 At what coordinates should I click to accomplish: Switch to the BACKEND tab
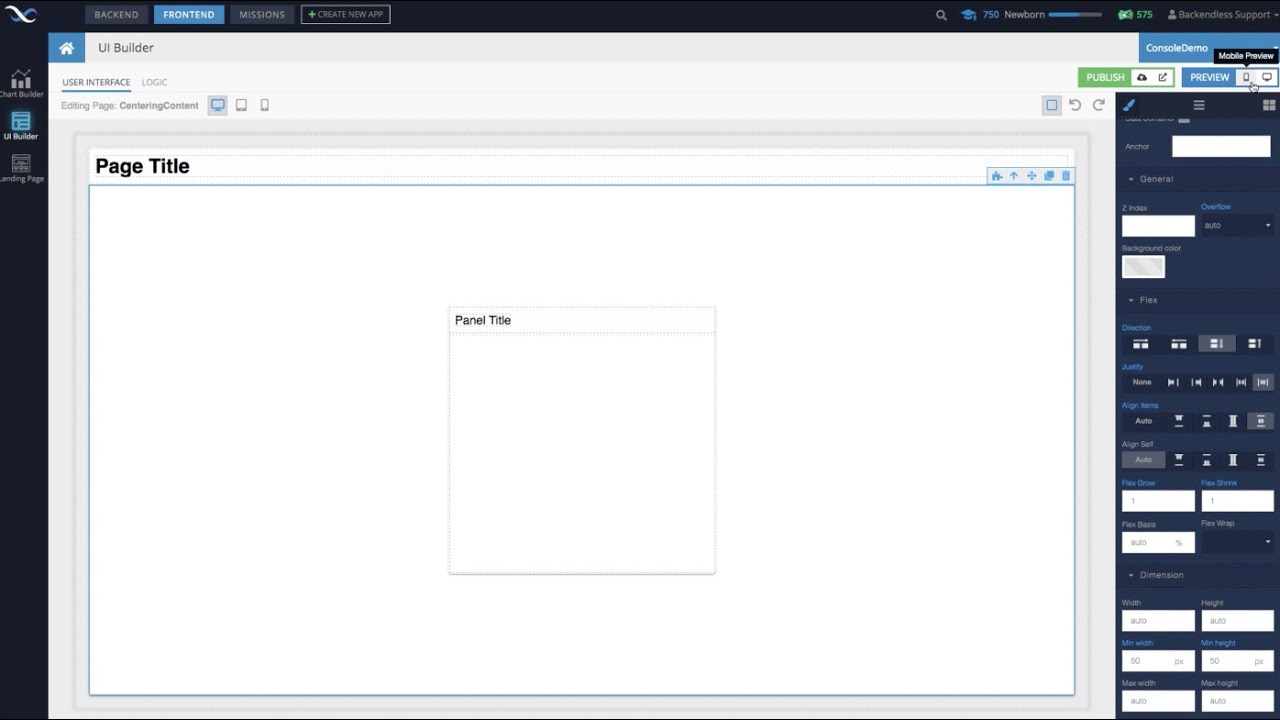click(x=116, y=15)
